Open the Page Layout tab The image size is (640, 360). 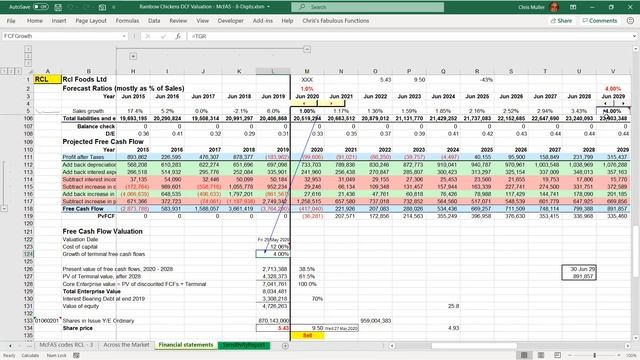[x=91, y=20]
